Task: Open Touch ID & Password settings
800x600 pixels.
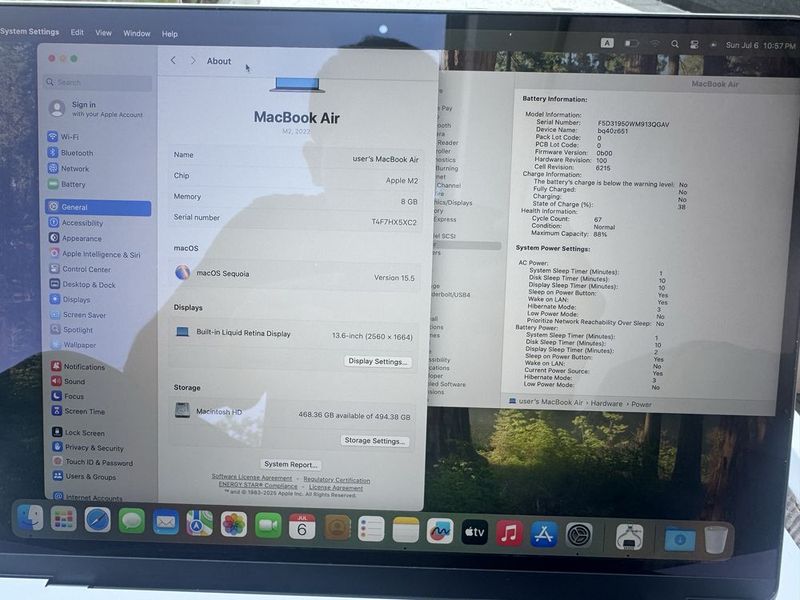Action: coord(93,462)
